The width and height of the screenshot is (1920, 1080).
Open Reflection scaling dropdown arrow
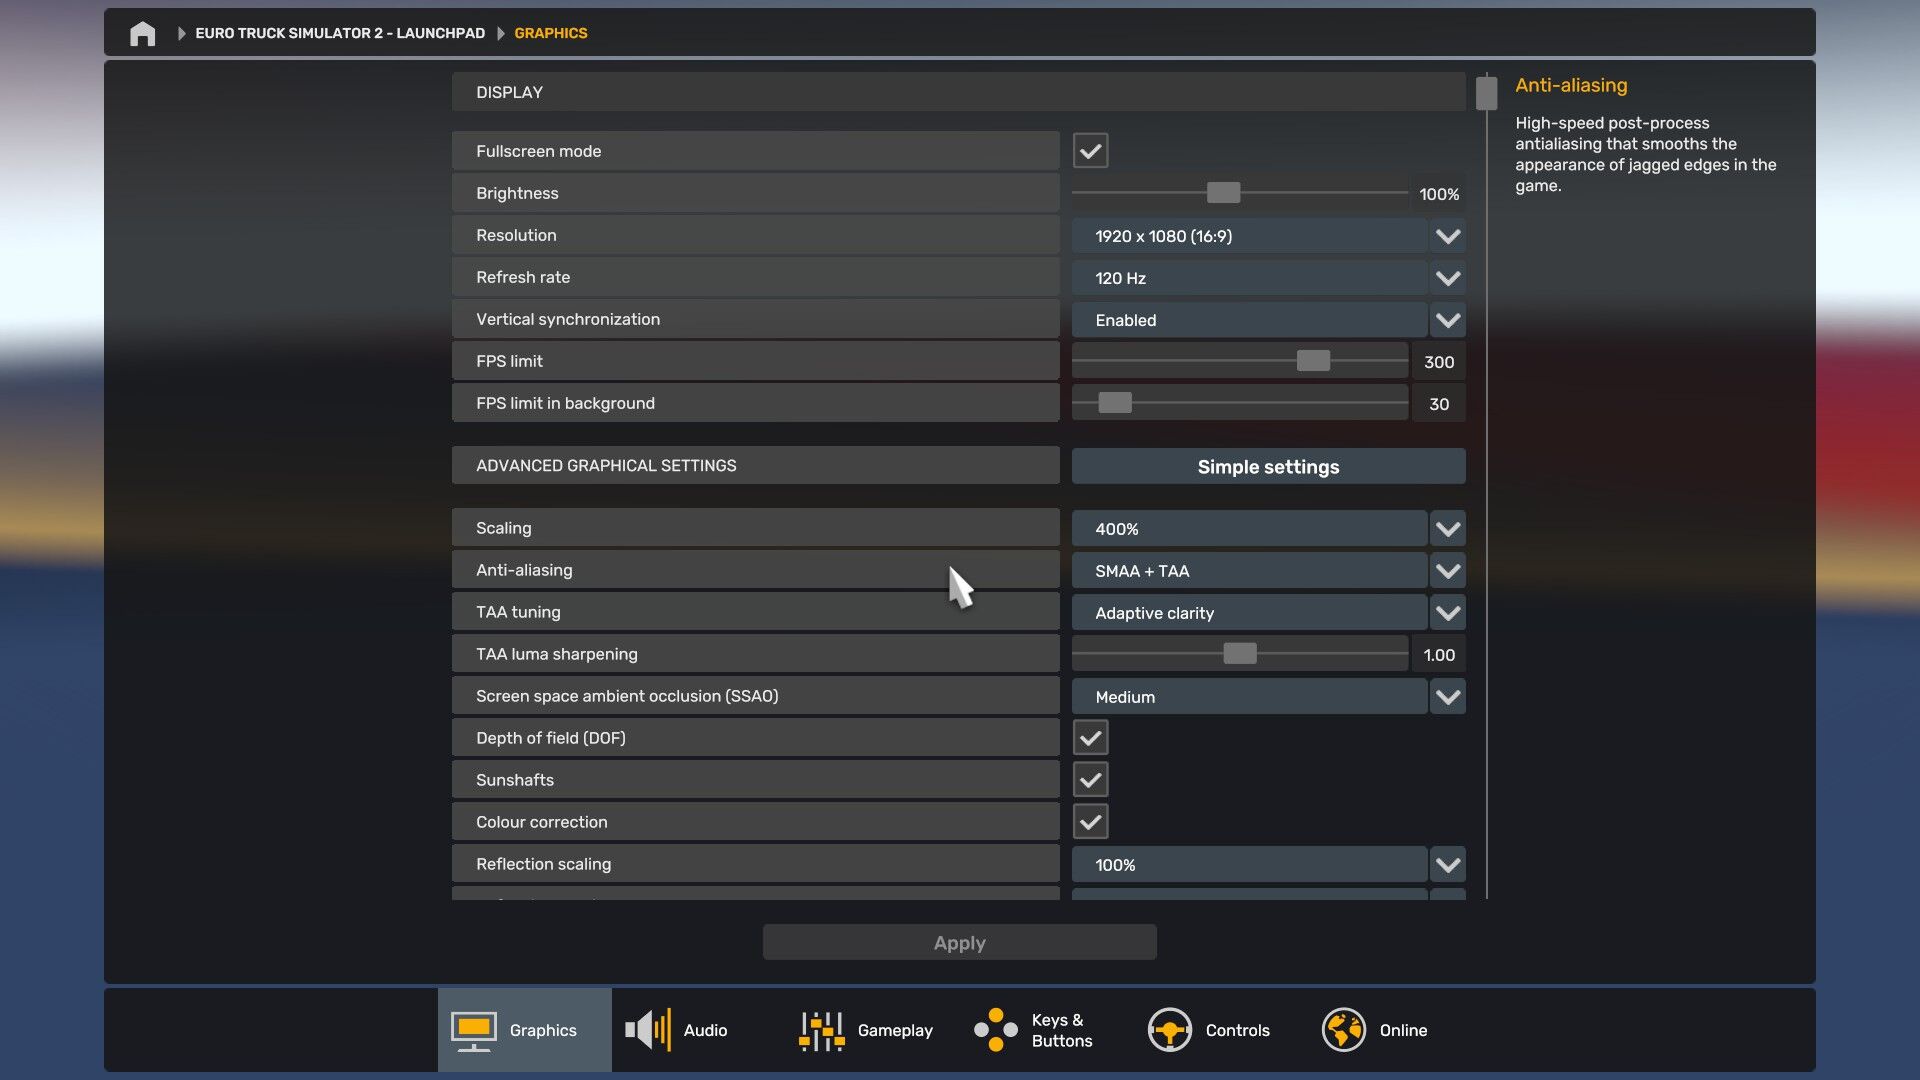[1448, 865]
